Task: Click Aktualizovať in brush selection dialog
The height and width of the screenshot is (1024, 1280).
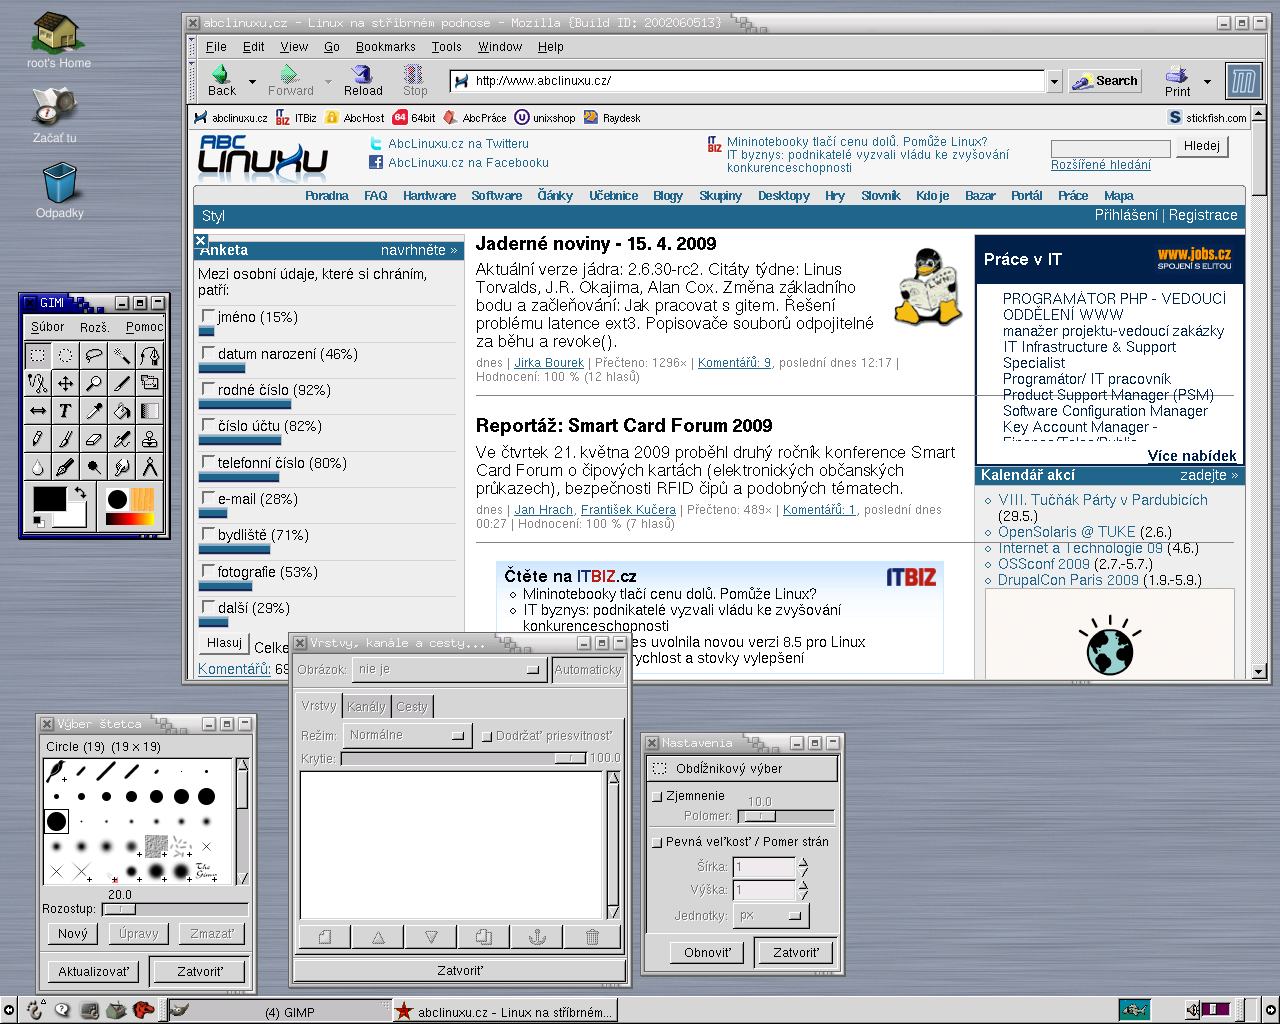Action: click(x=94, y=971)
